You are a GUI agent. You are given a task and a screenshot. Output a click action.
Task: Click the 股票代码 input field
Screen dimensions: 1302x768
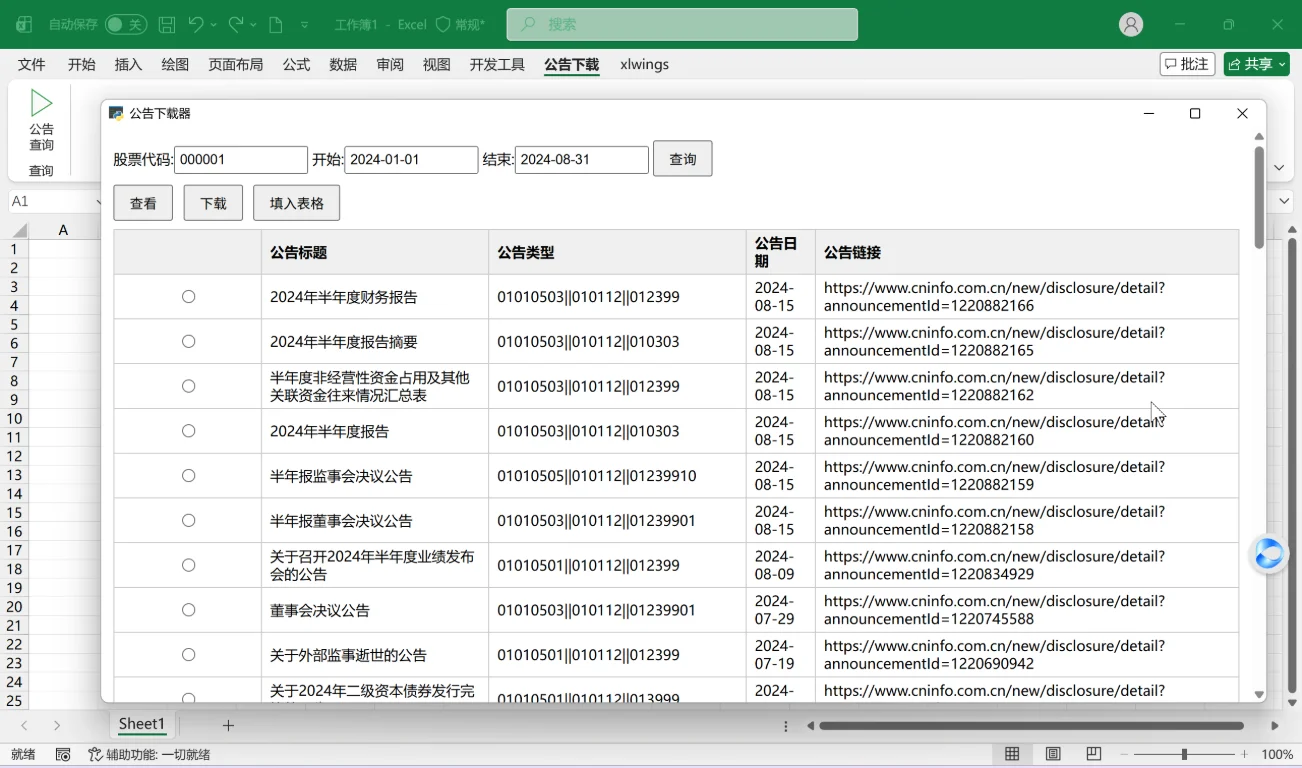click(241, 160)
